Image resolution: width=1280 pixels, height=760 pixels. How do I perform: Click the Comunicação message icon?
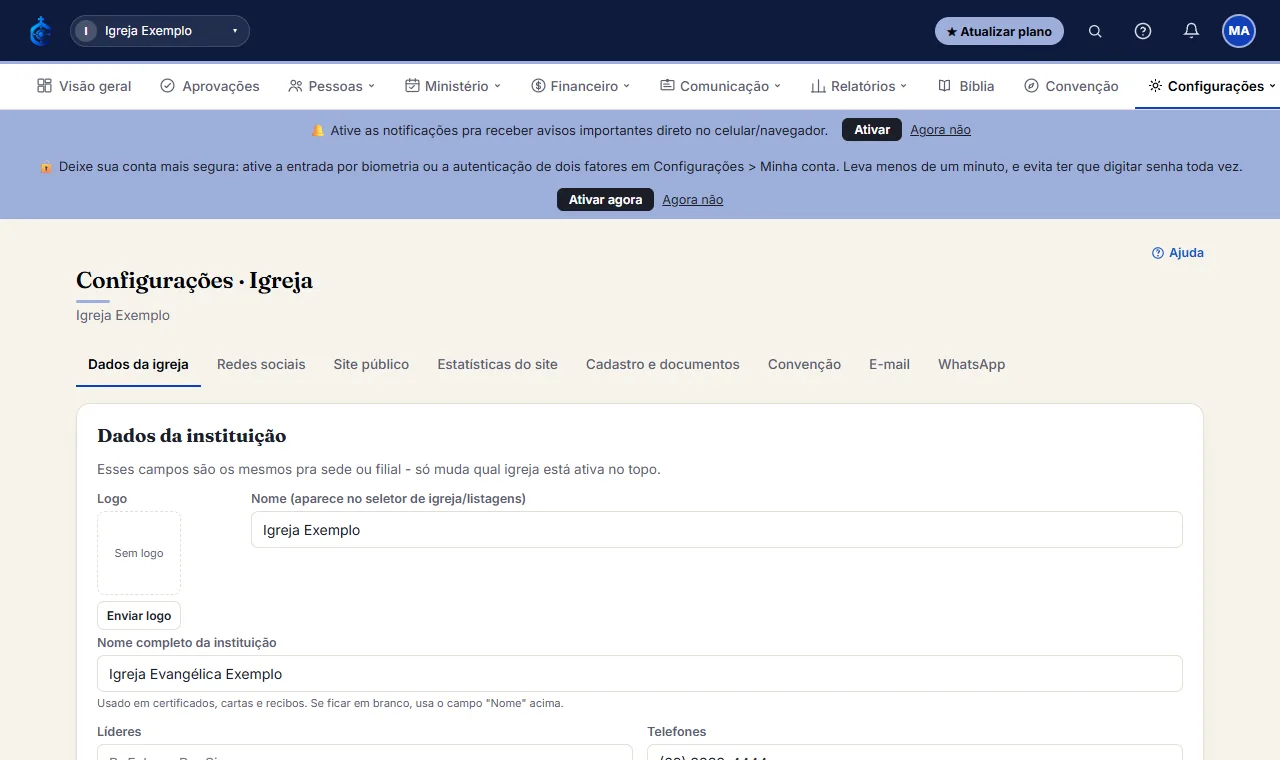tap(667, 86)
